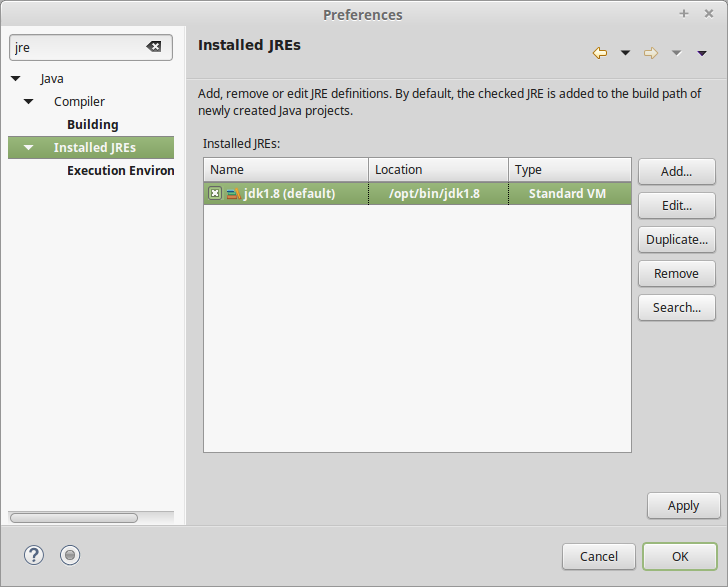Click the oomph preference recorder icon
Viewport: 728px width, 587px height.
[x=70, y=555]
